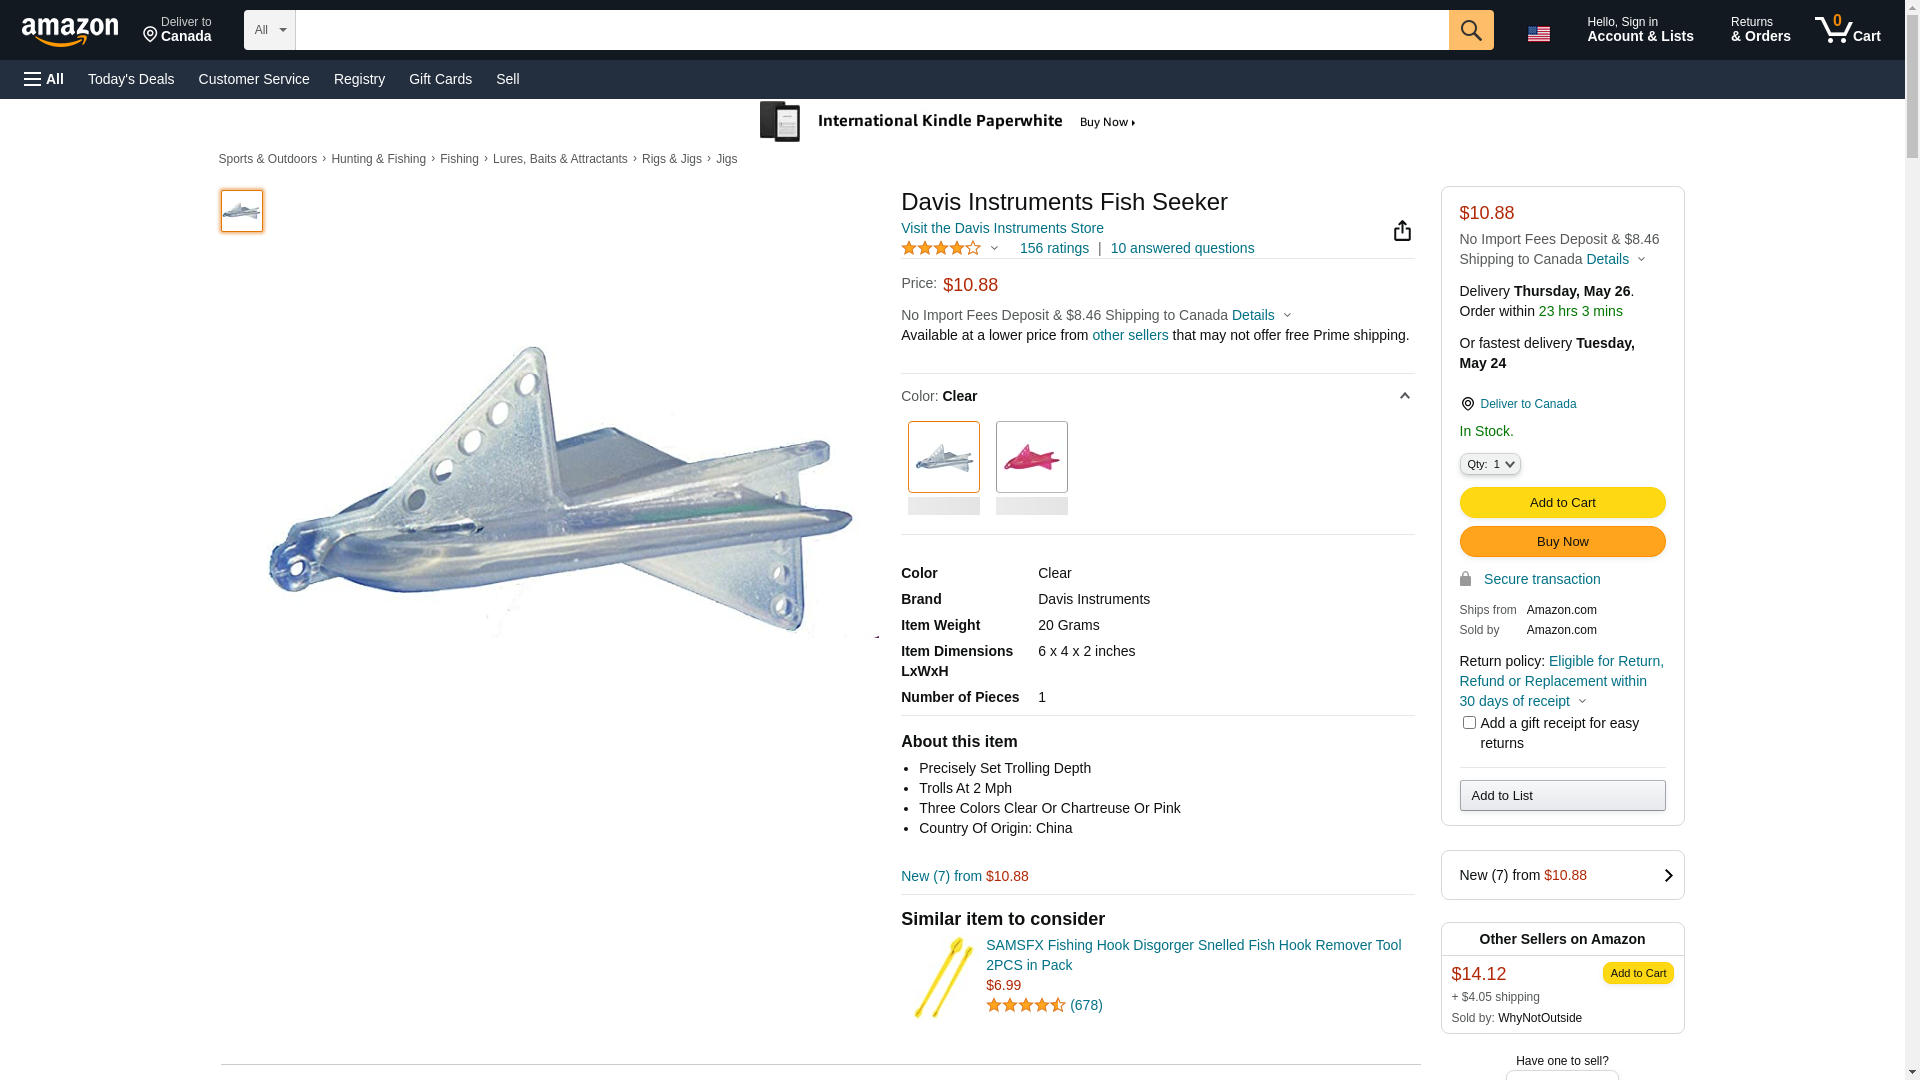Visit the Davis Instruments Store link
1920x1080 pixels.
1002,228
